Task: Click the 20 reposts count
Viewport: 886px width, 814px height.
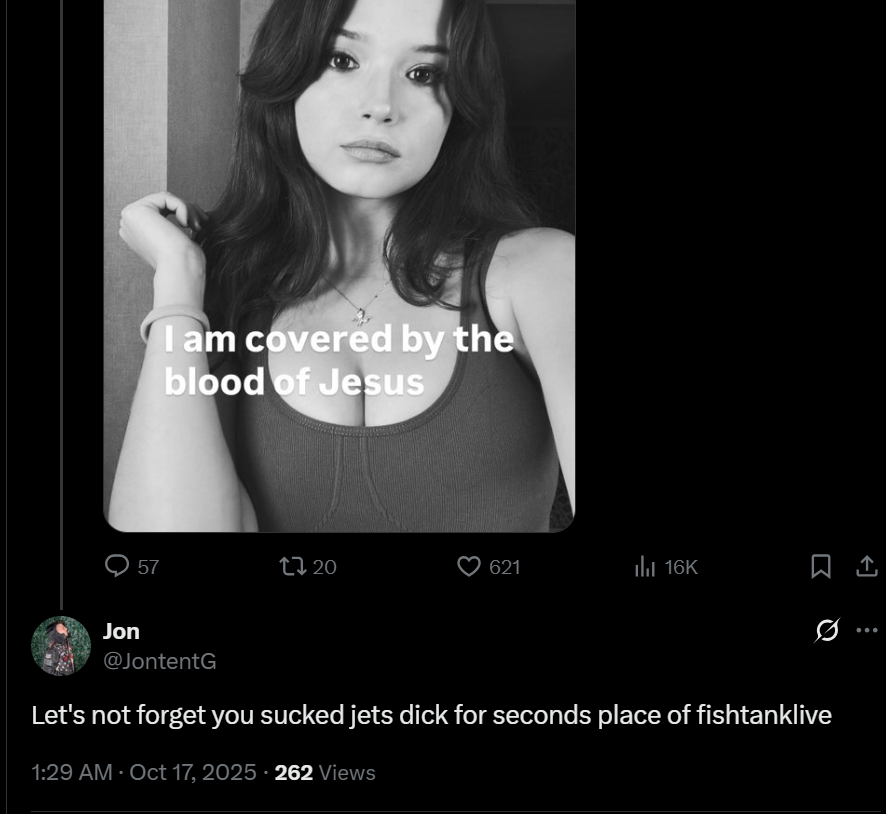Action: 324,567
